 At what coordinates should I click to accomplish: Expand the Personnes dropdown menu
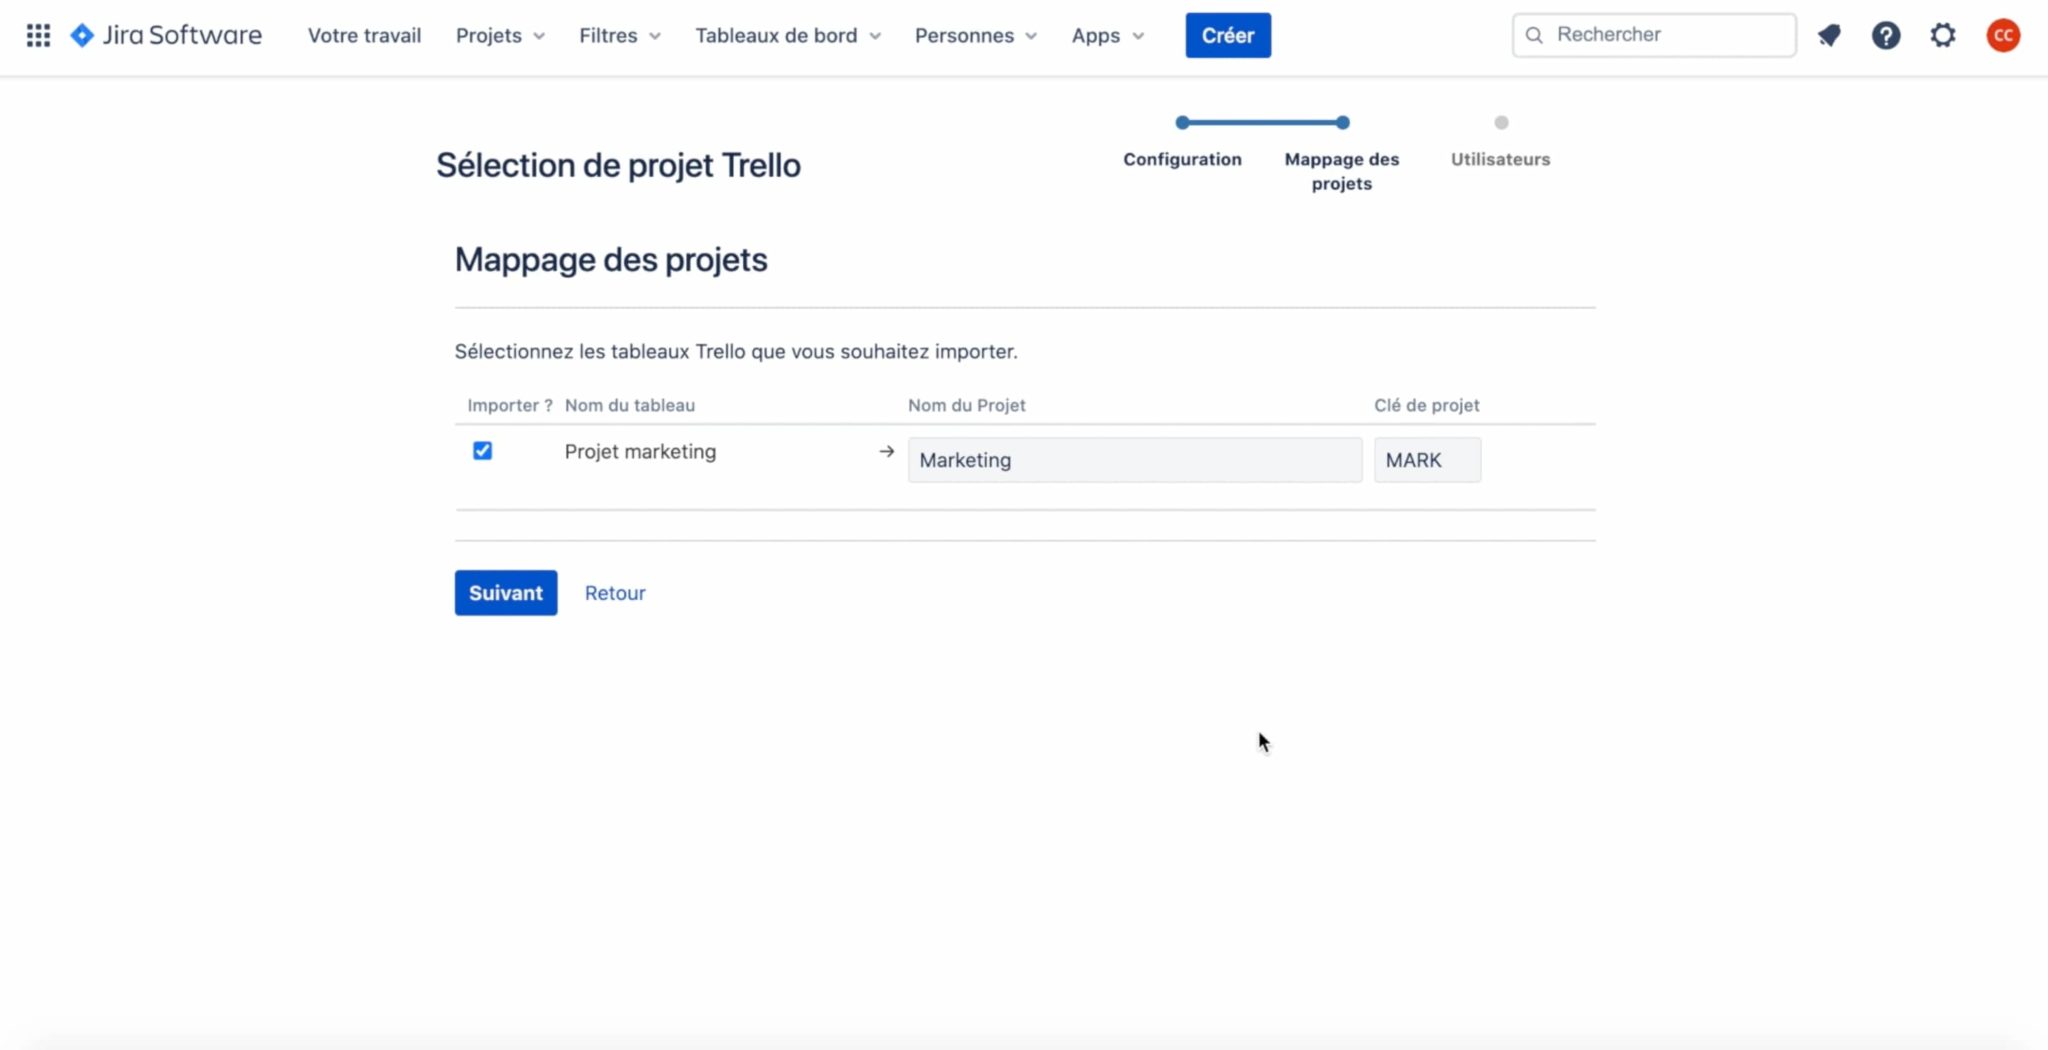(x=976, y=36)
